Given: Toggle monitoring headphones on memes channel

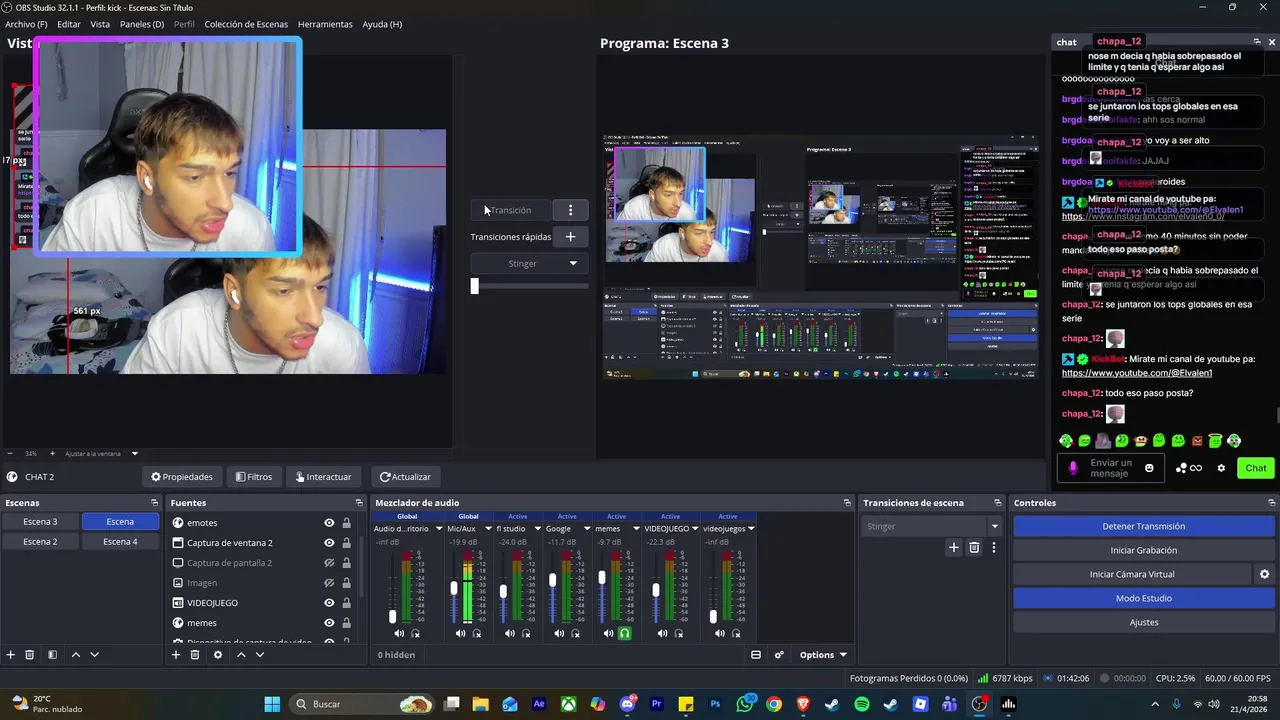Looking at the screenshot, I should [x=625, y=633].
